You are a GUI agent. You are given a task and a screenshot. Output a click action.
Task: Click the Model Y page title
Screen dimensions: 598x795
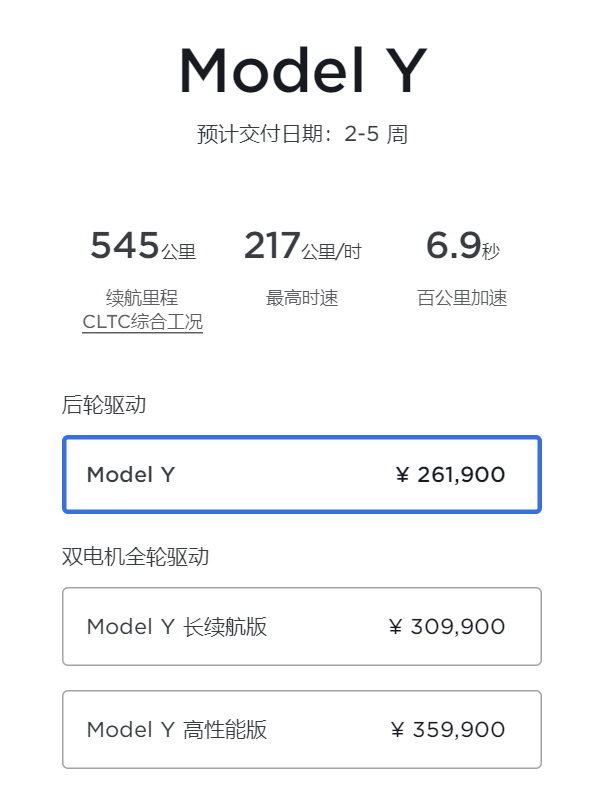[x=303, y=70]
